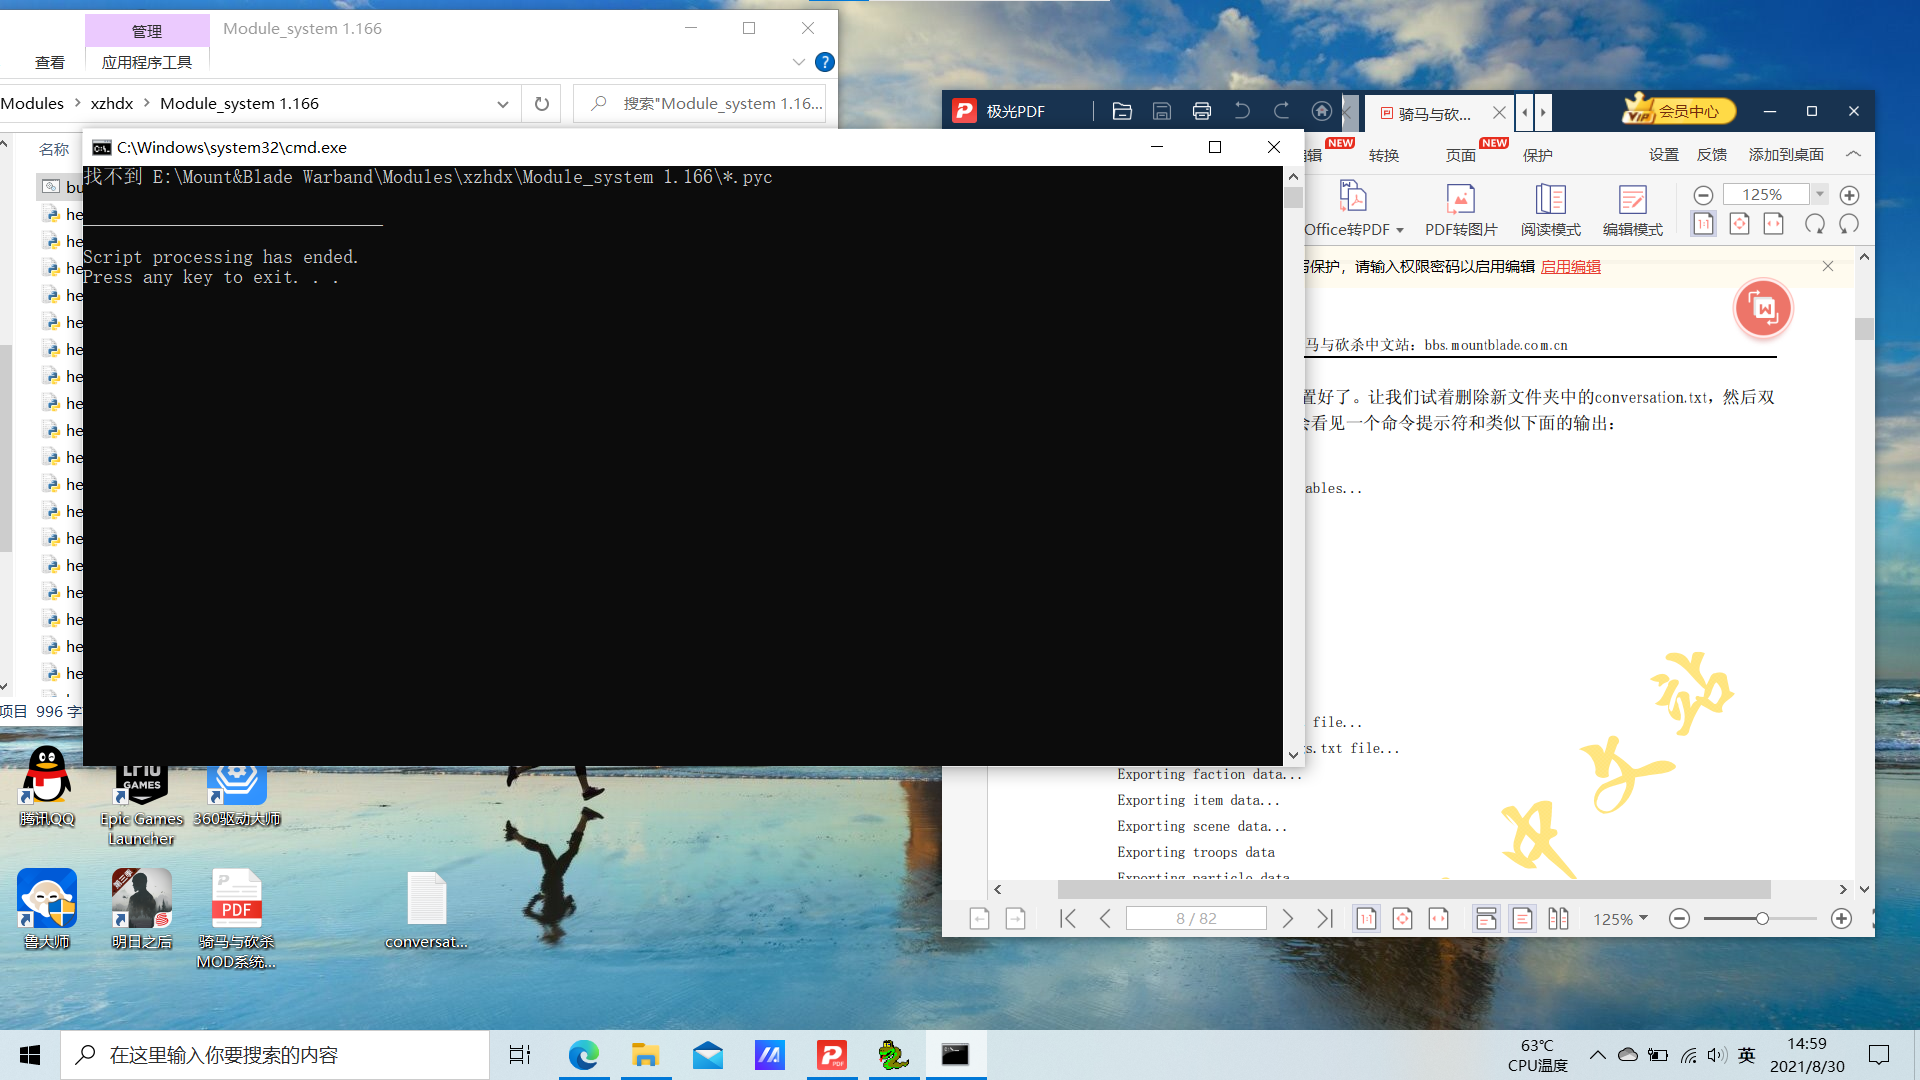Viewport: 1920px width, 1080px height.
Task: Toggle actual size in bottom bar
Action: point(1367,918)
